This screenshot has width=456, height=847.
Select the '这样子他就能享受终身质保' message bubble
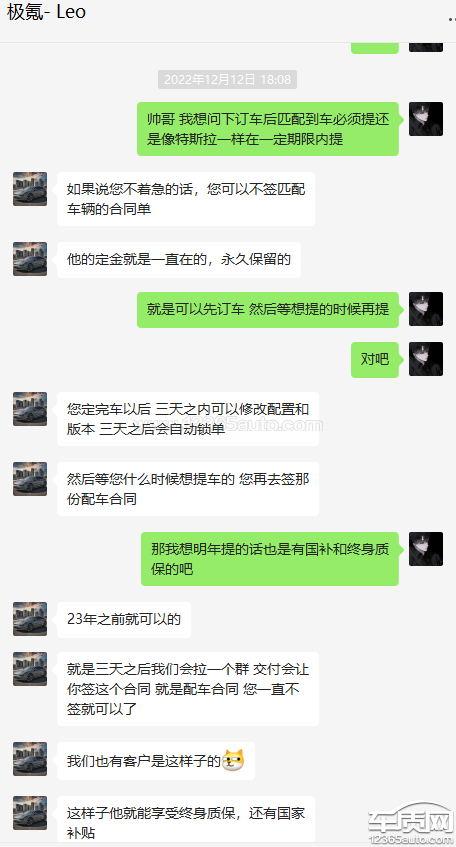click(188, 821)
